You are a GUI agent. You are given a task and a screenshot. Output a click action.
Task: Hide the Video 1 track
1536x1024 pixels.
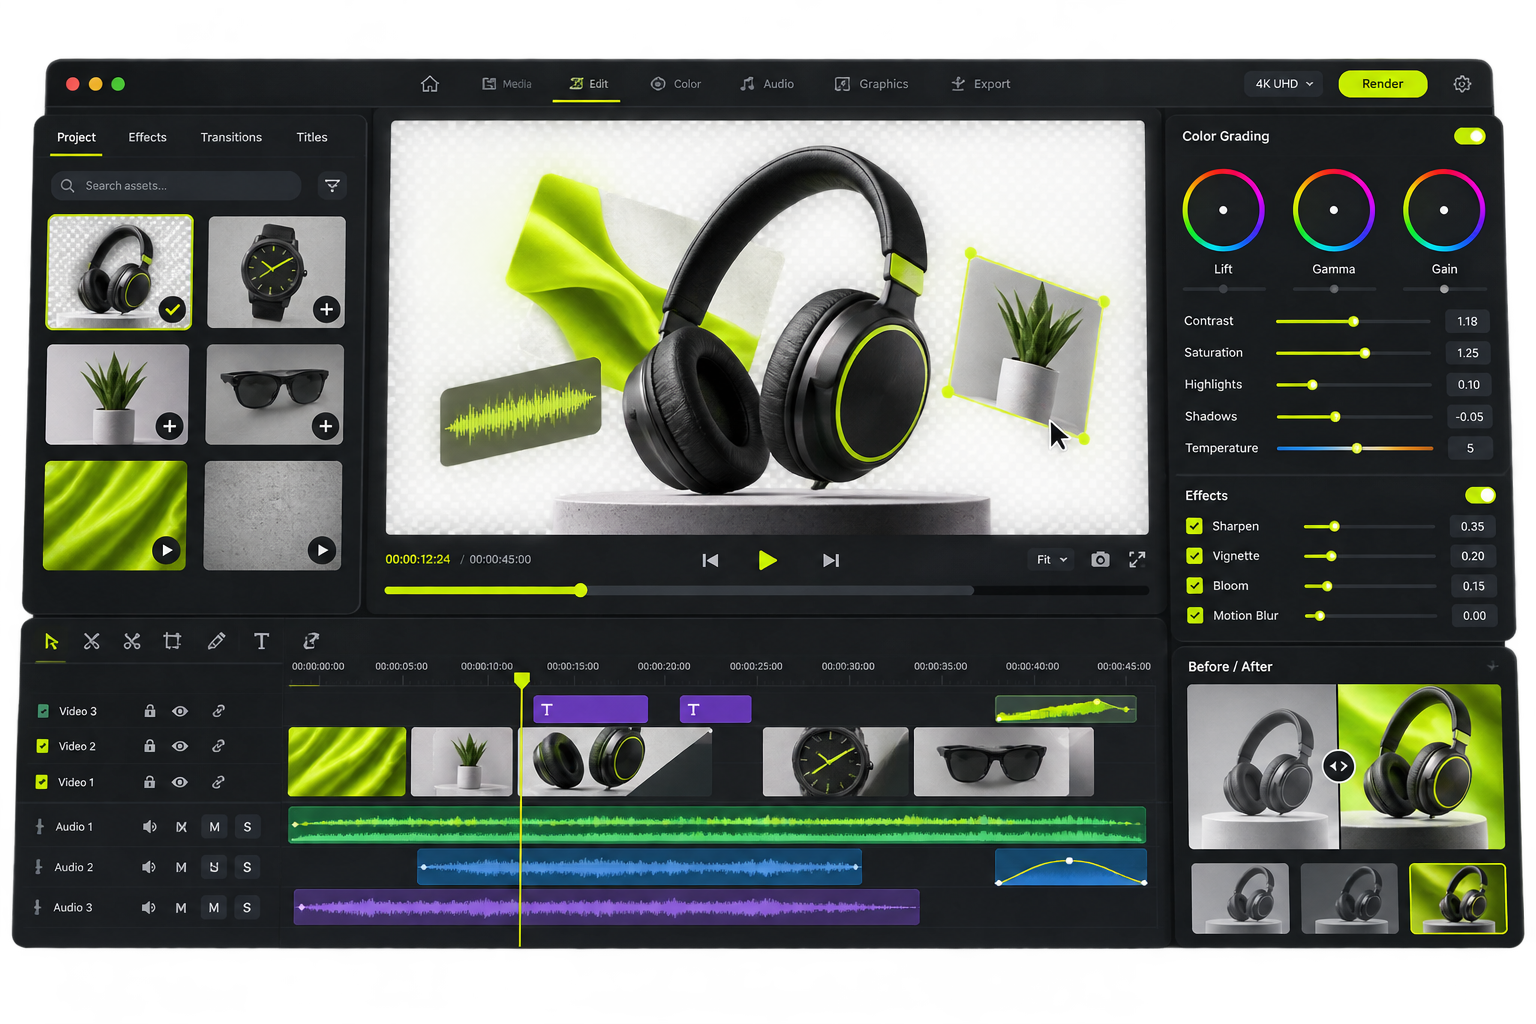(x=180, y=782)
